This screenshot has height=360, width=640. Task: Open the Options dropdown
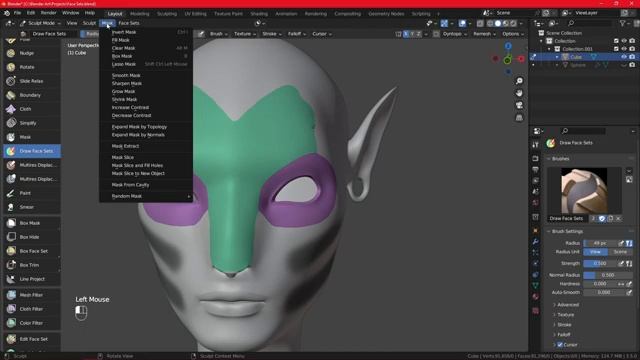click(x=513, y=34)
